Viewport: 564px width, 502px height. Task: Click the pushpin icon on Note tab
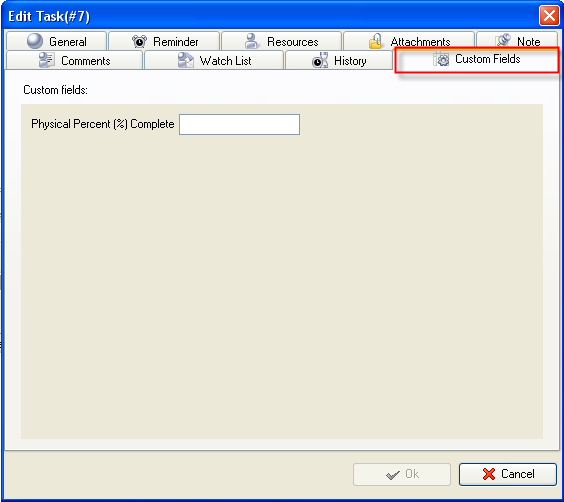click(503, 41)
